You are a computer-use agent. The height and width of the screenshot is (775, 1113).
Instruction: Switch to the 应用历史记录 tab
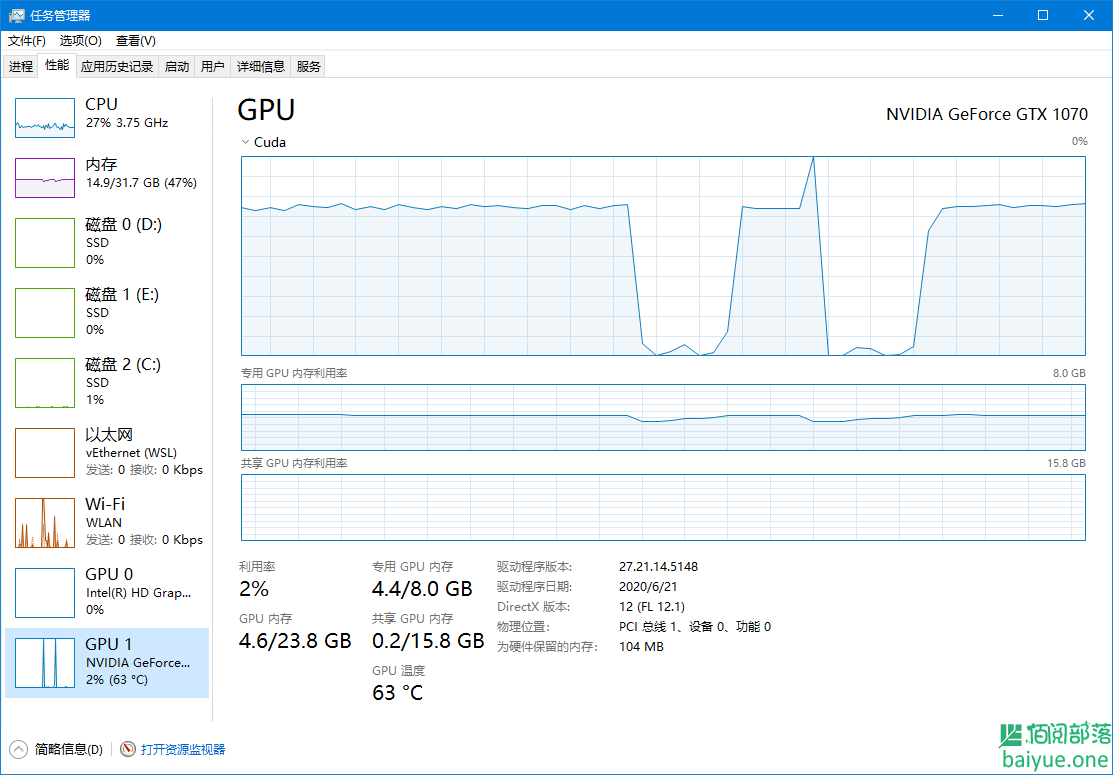click(117, 67)
